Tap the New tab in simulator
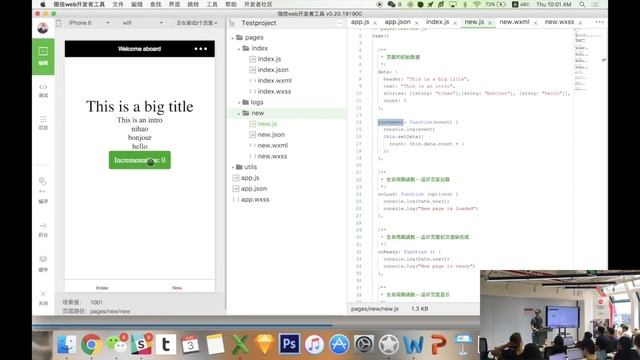Image resolution: width=640 pixels, height=360 pixels. (x=177, y=288)
